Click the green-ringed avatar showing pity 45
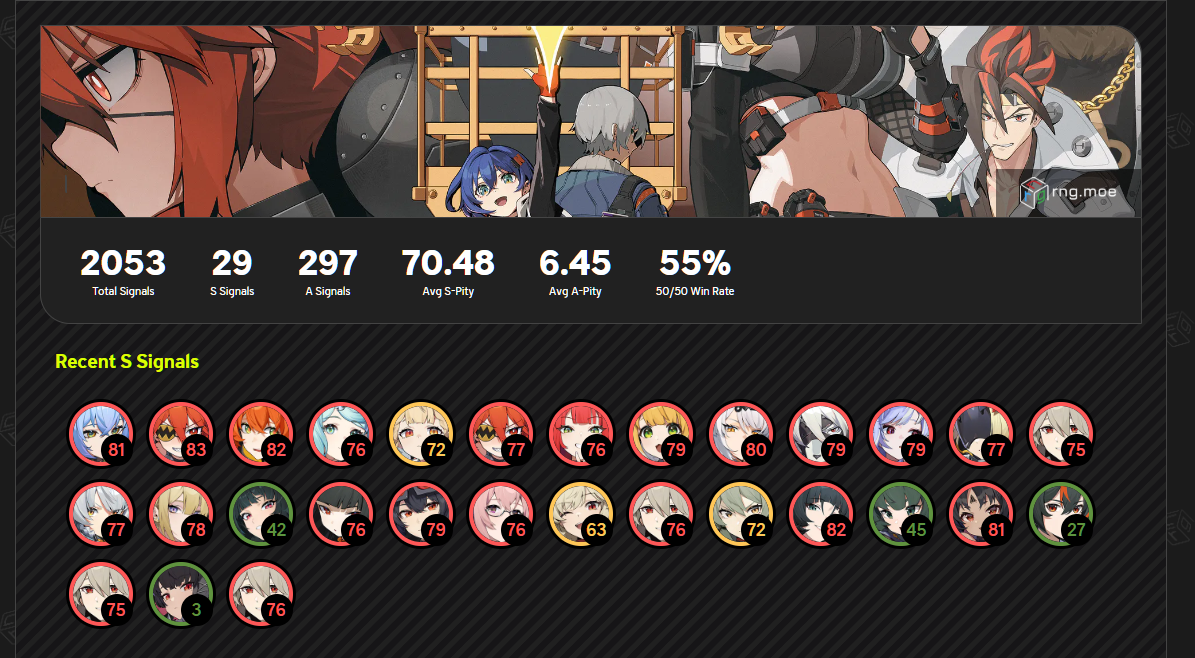The width and height of the screenshot is (1195, 658). click(902, 515)
